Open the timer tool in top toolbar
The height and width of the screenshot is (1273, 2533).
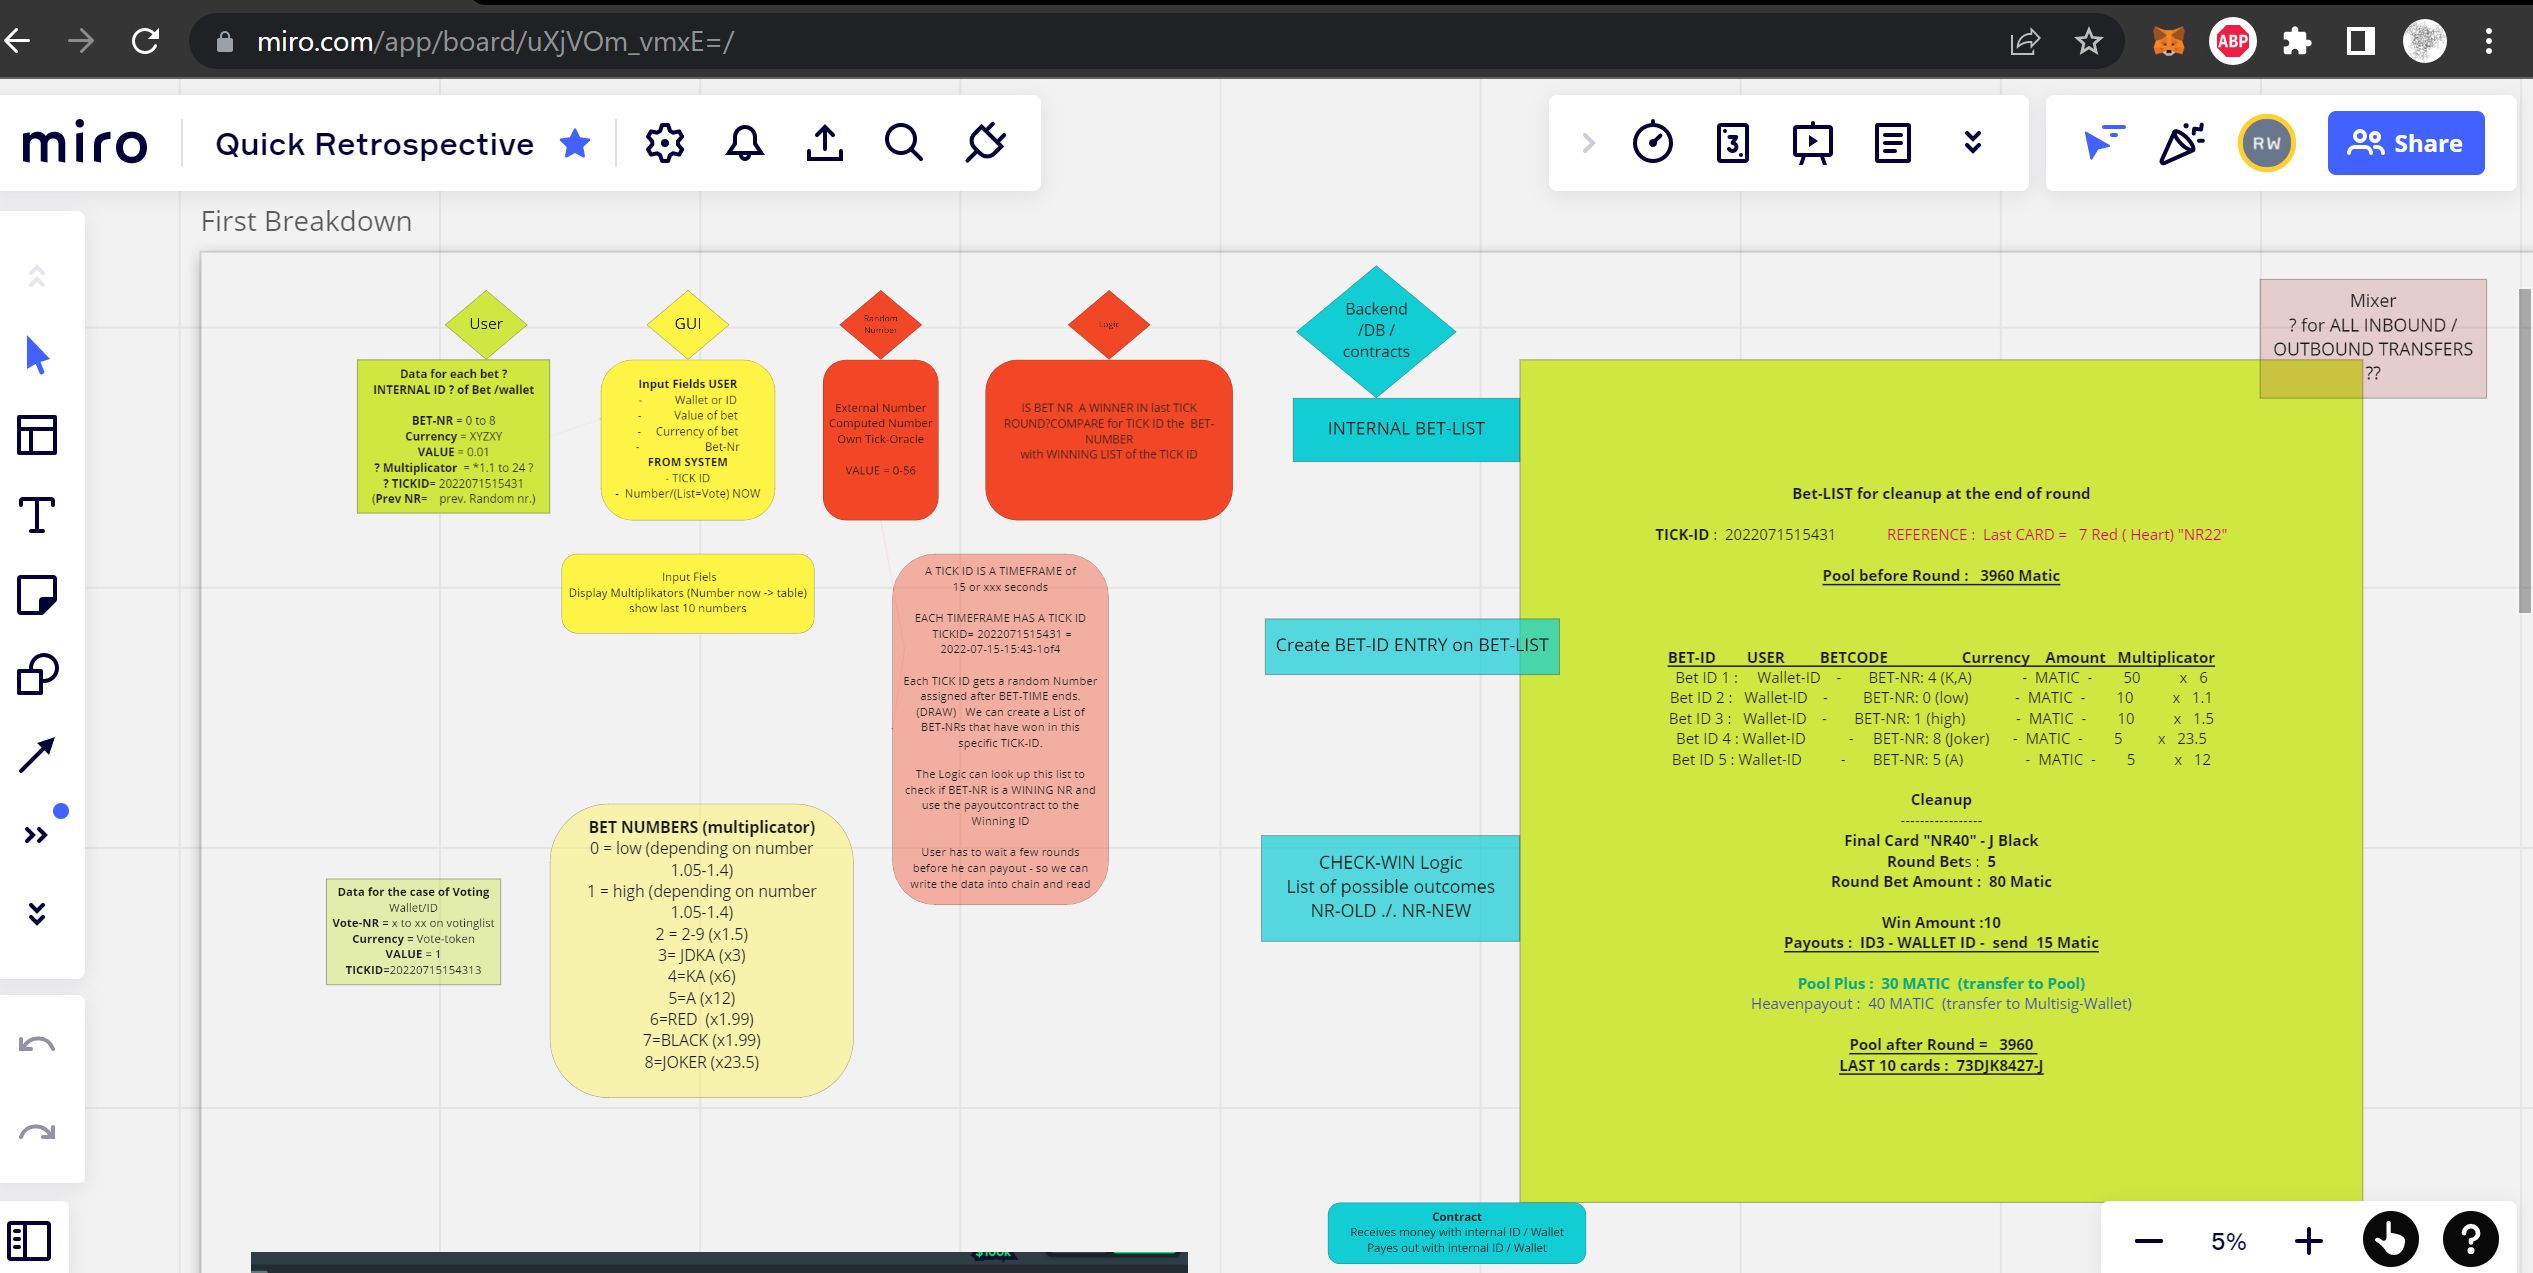point(1653,143)
